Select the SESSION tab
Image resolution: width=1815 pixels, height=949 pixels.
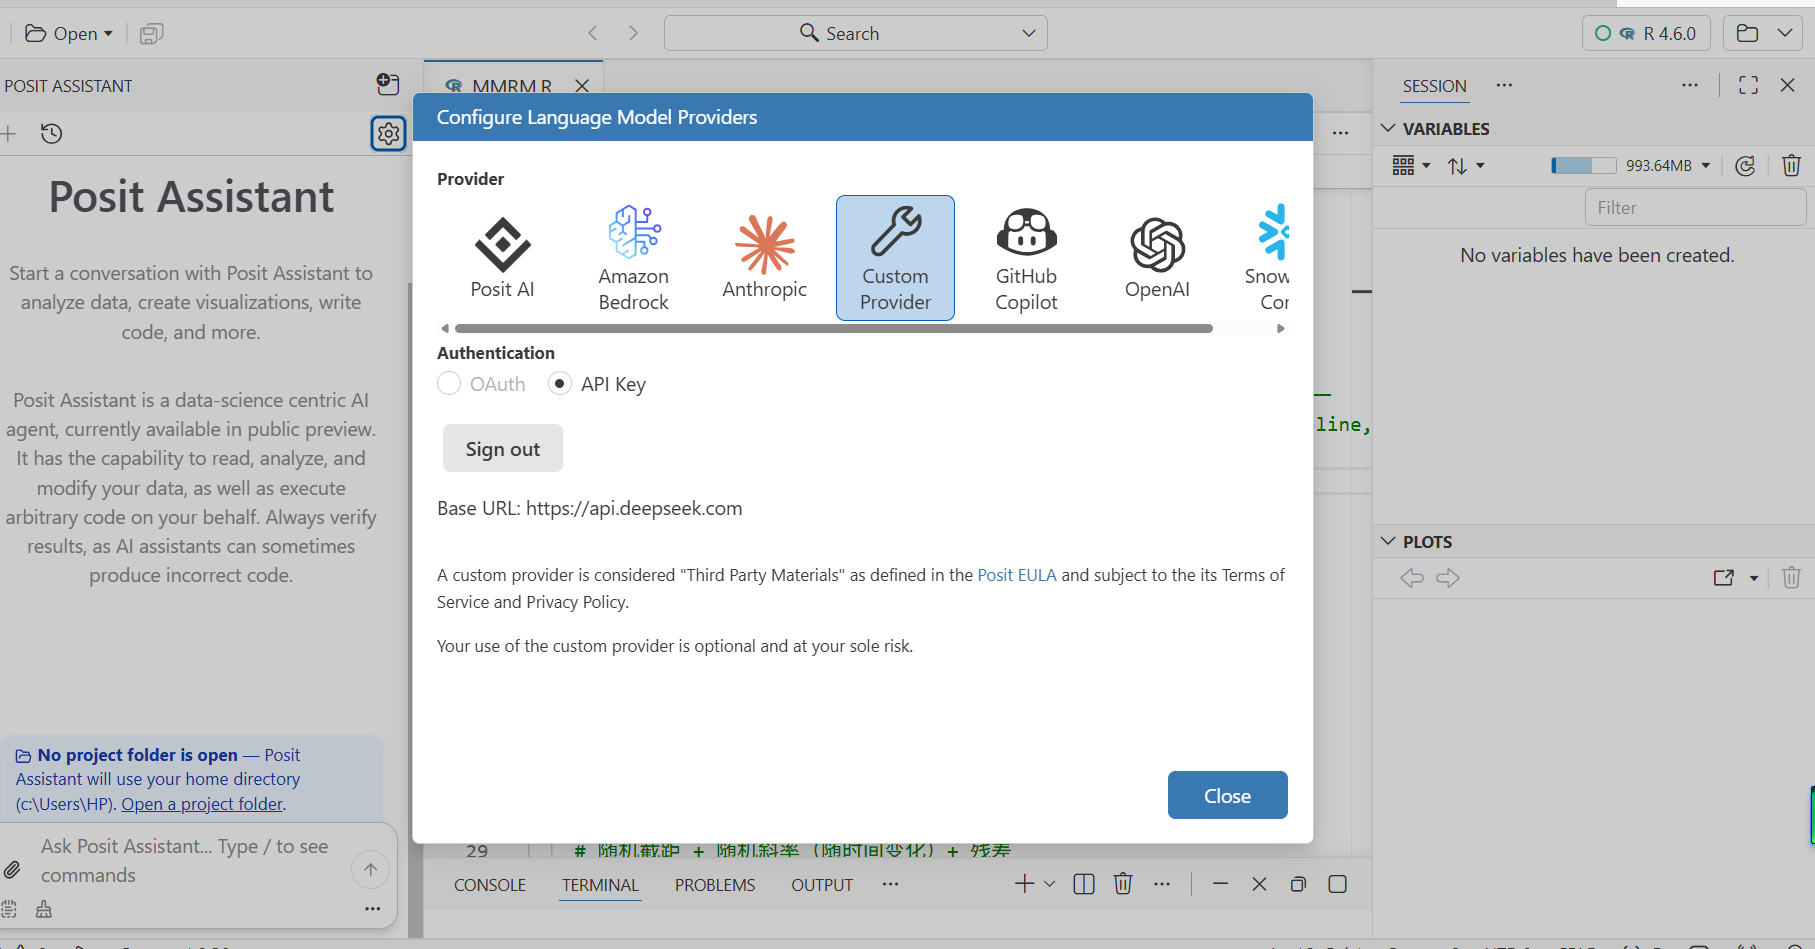coord(1434,86)
